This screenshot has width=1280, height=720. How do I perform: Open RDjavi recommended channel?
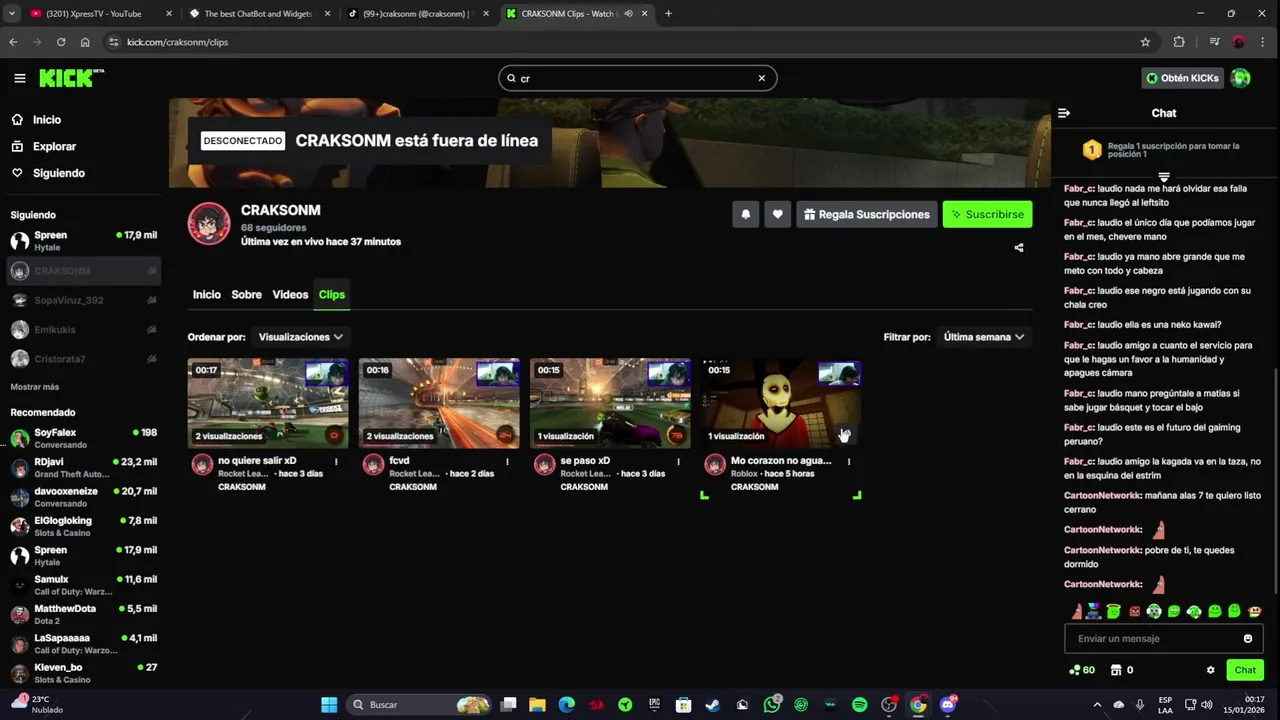[x=84, y=468]
